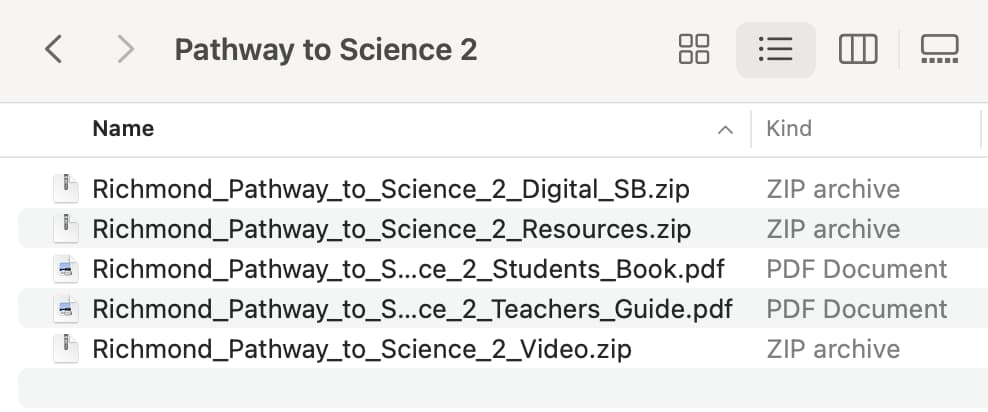The width and height of the screenshot is (988, 412).
Task: Select Richmond_Pathway_to_Science_2_Digital_SB.zip file
Action: point(391,189)
